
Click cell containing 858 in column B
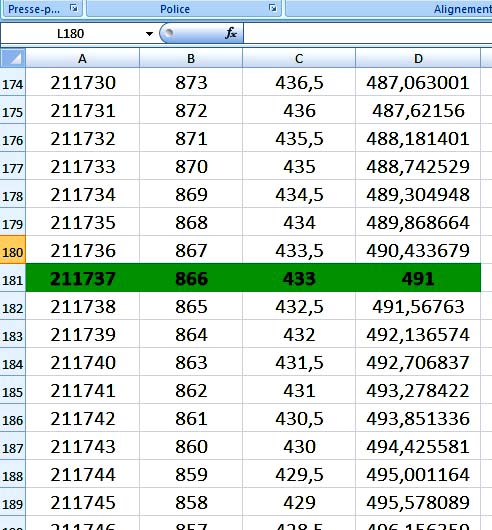pos(191,502)
